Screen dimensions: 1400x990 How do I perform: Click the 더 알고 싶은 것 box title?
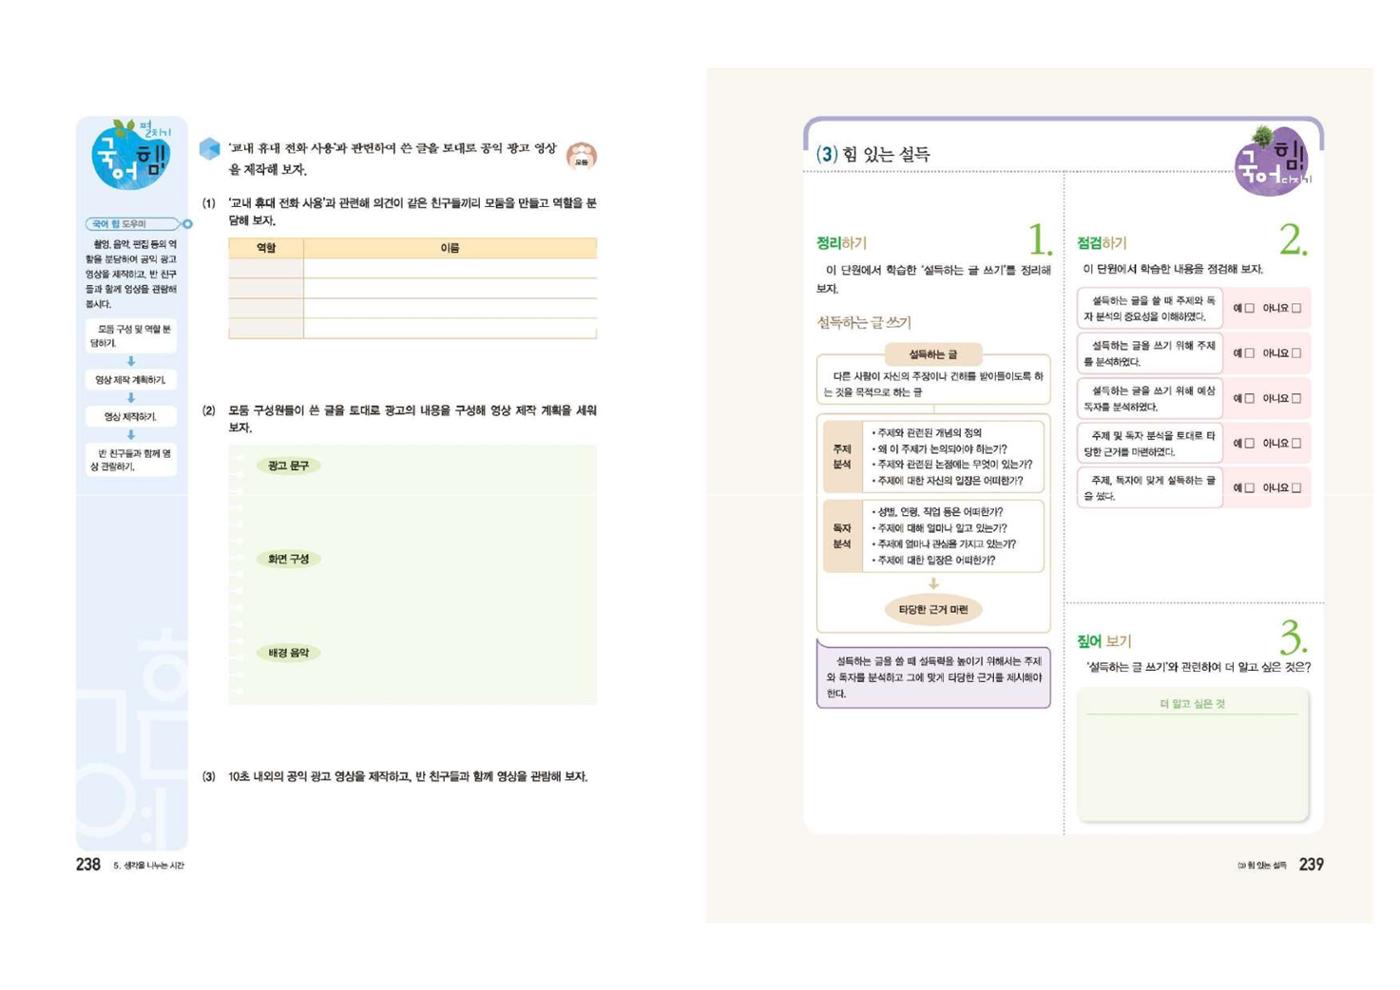coord(1192,704)
